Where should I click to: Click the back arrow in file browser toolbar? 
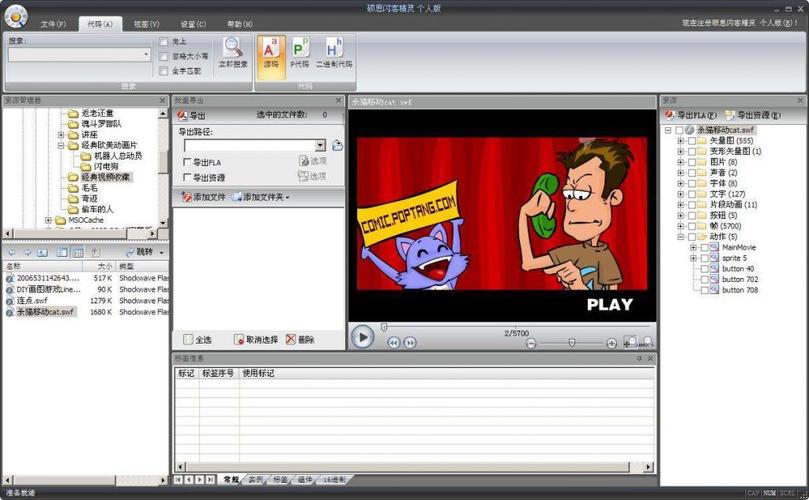tap(12, 252)
